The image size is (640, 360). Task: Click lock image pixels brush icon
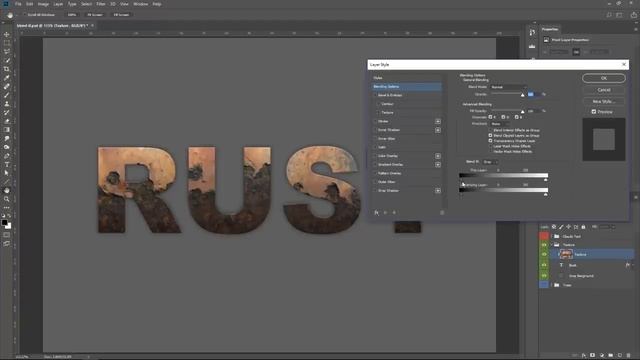[x=561, y=227]
